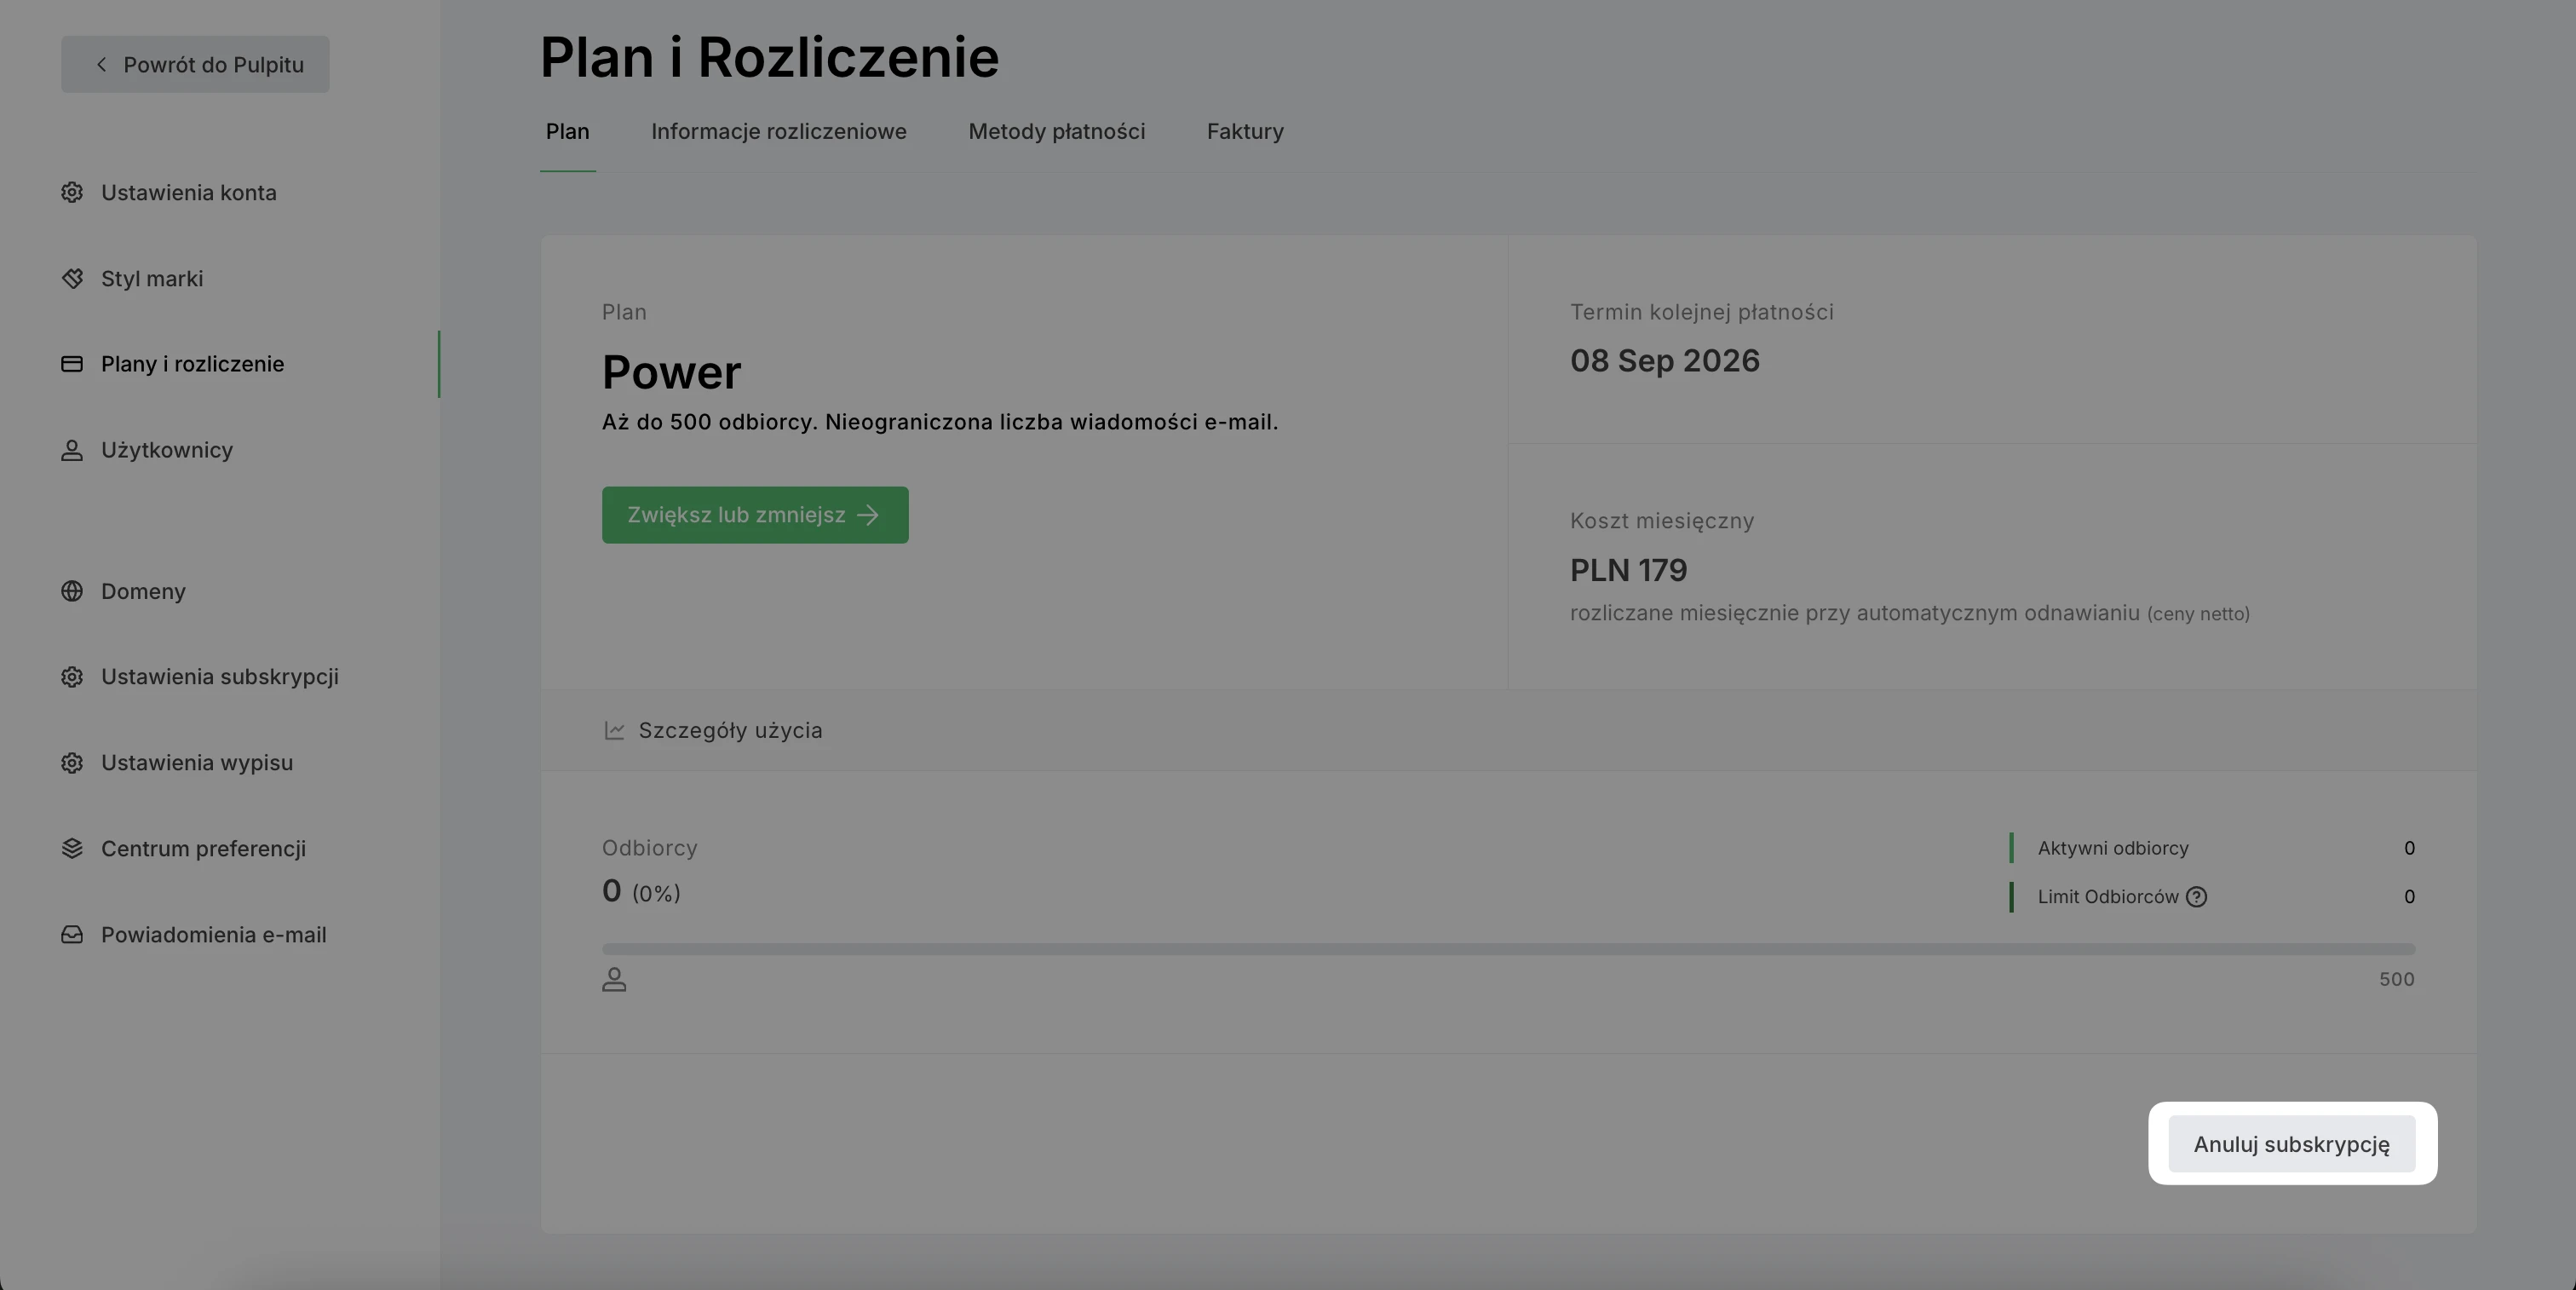This screenshot has height=1290, width=2576.
Task: Select Plany i rozliczenie in sidebar menu
Action: tap(192, 364)
